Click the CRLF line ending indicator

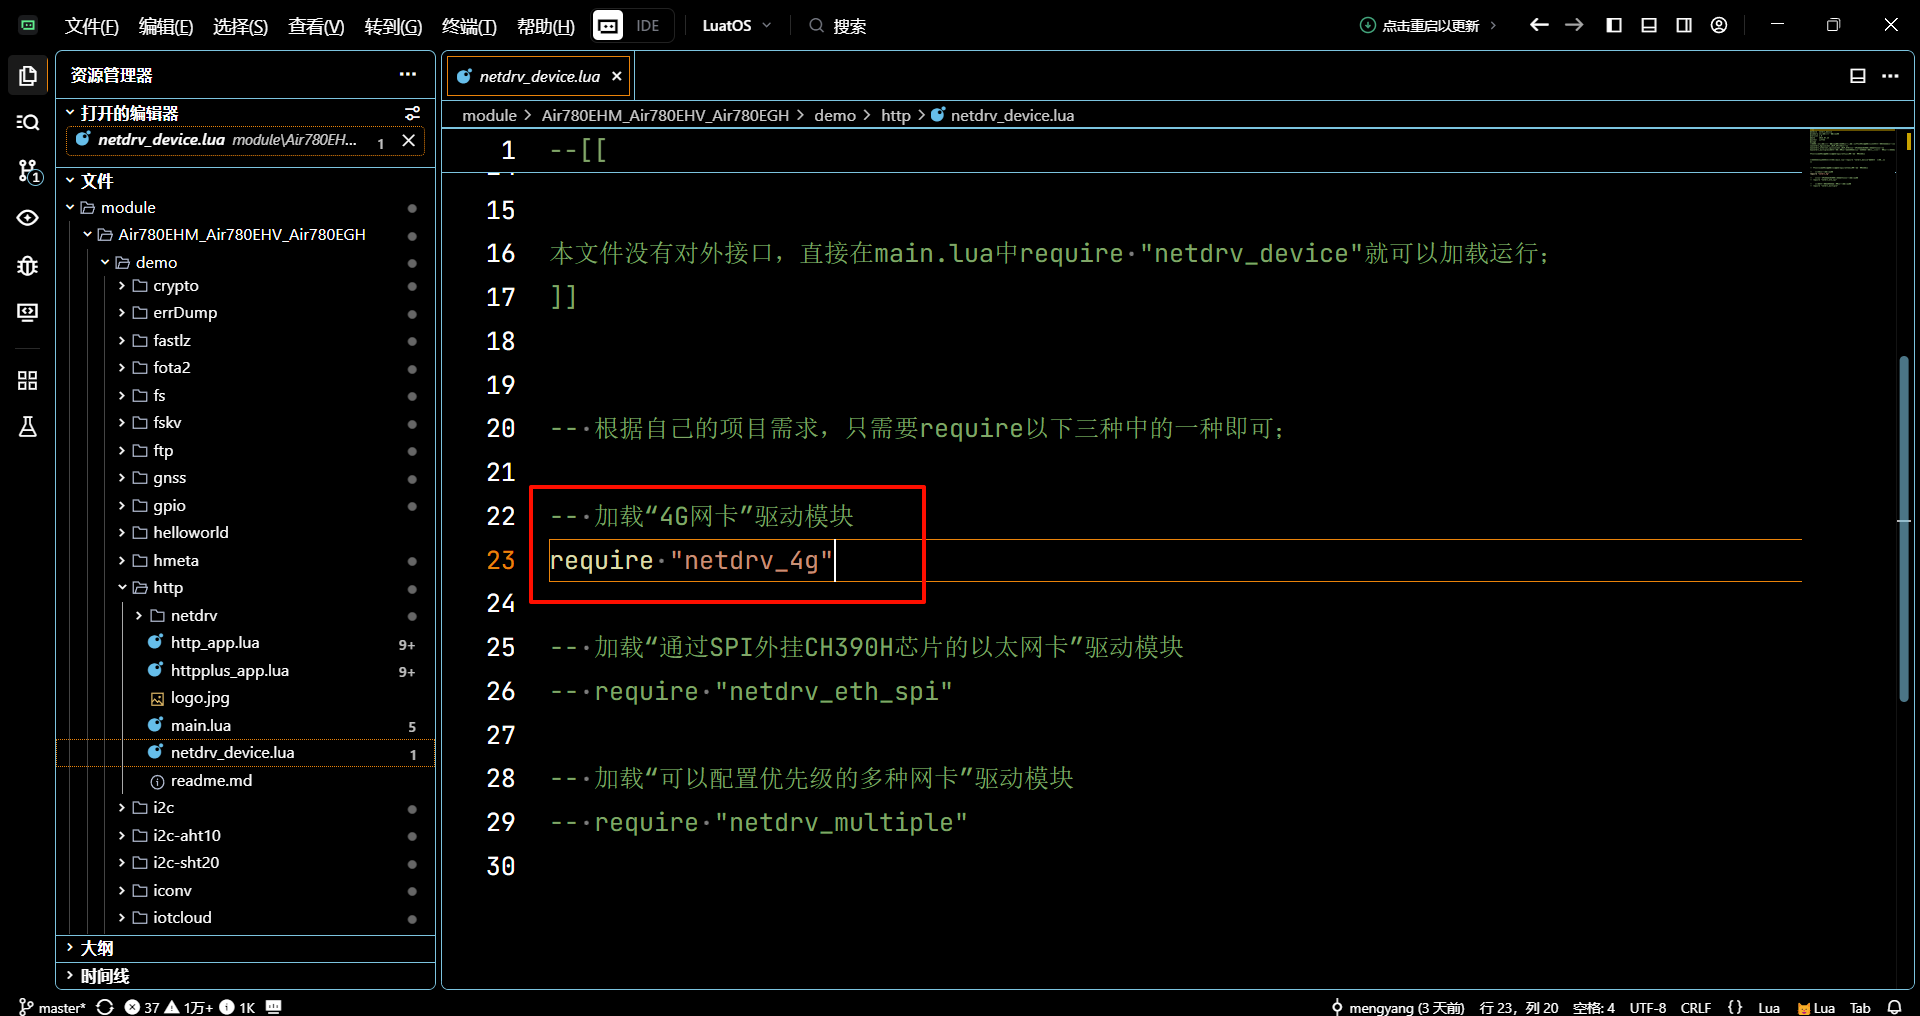click(1695, 1007)
